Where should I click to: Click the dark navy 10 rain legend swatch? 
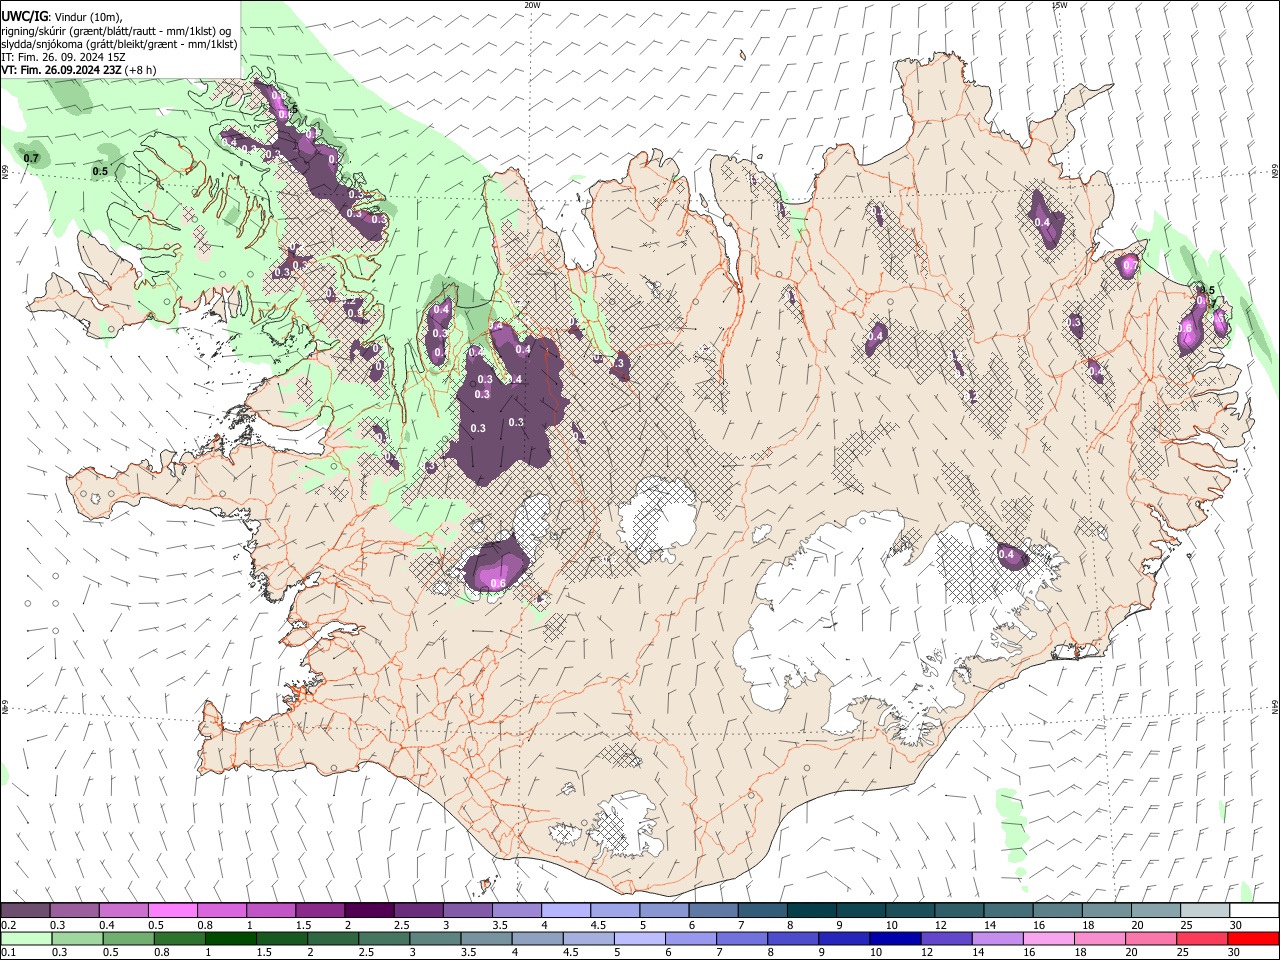click(893, 938)
